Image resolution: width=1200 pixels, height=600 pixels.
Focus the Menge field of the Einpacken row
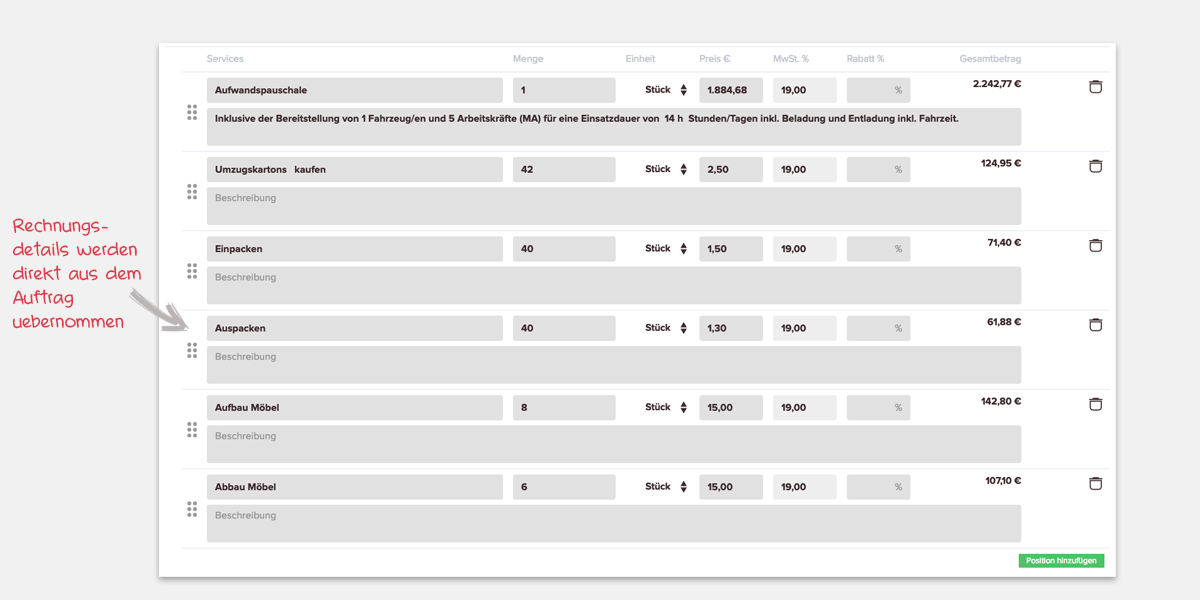[x=564, y=249]
